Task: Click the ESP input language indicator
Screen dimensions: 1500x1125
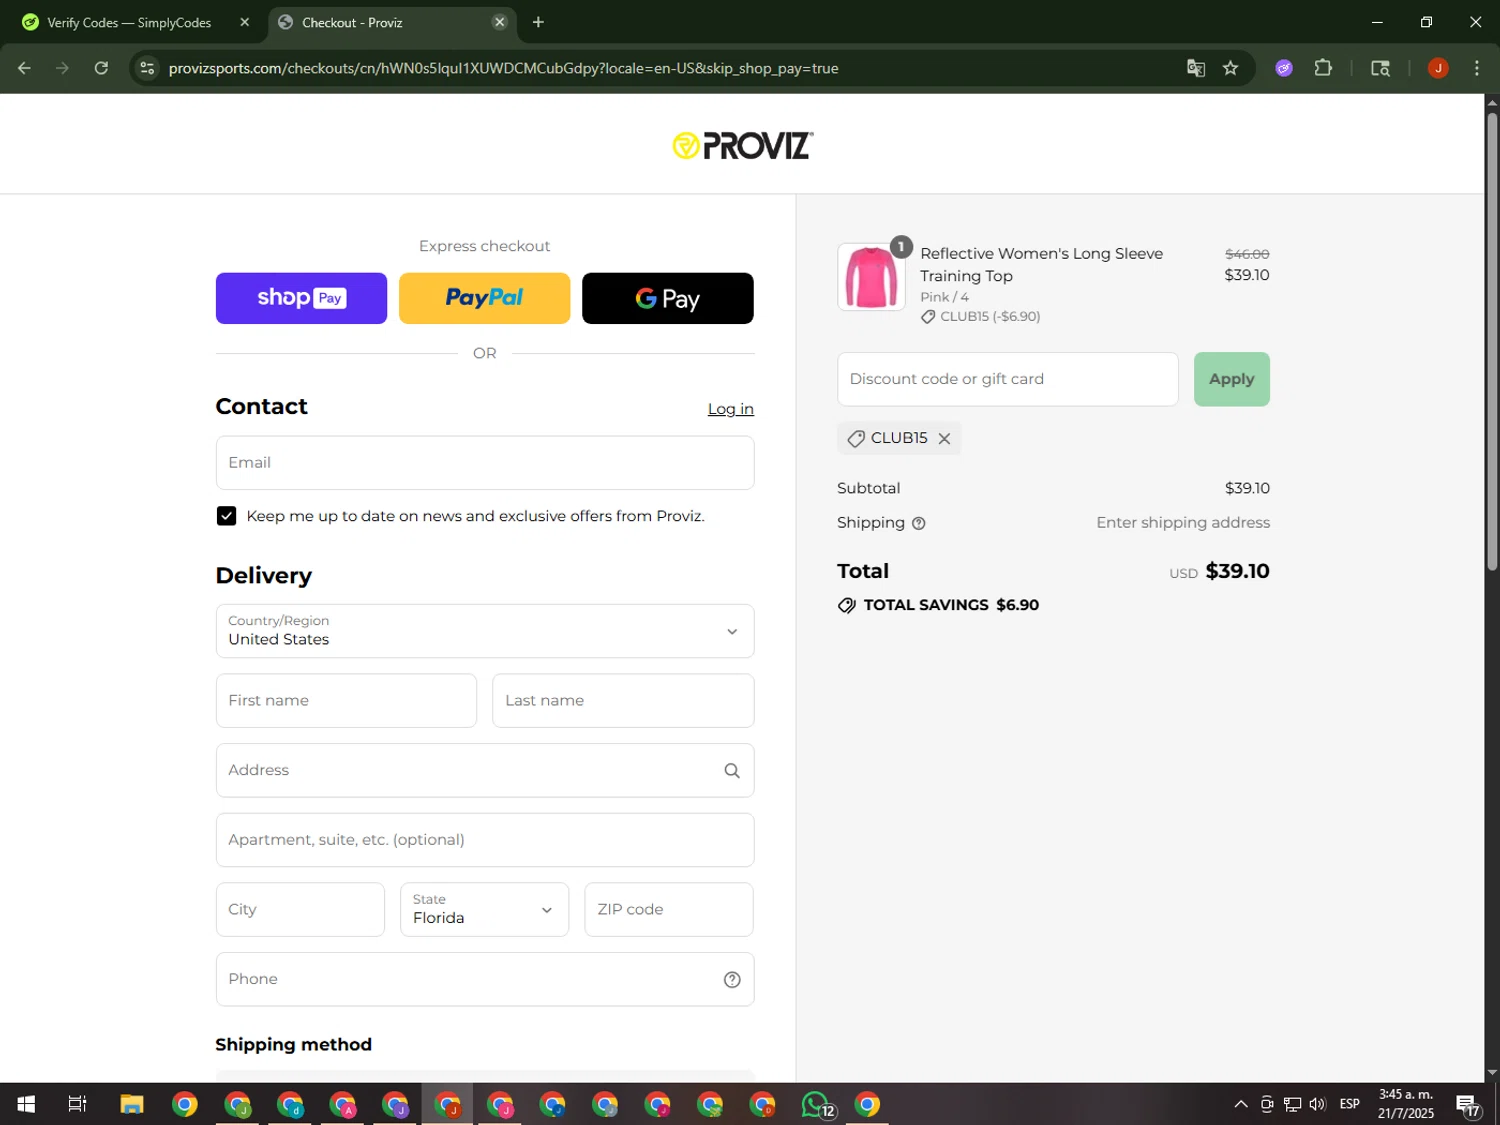Action: click(x=1350, y=1104)
